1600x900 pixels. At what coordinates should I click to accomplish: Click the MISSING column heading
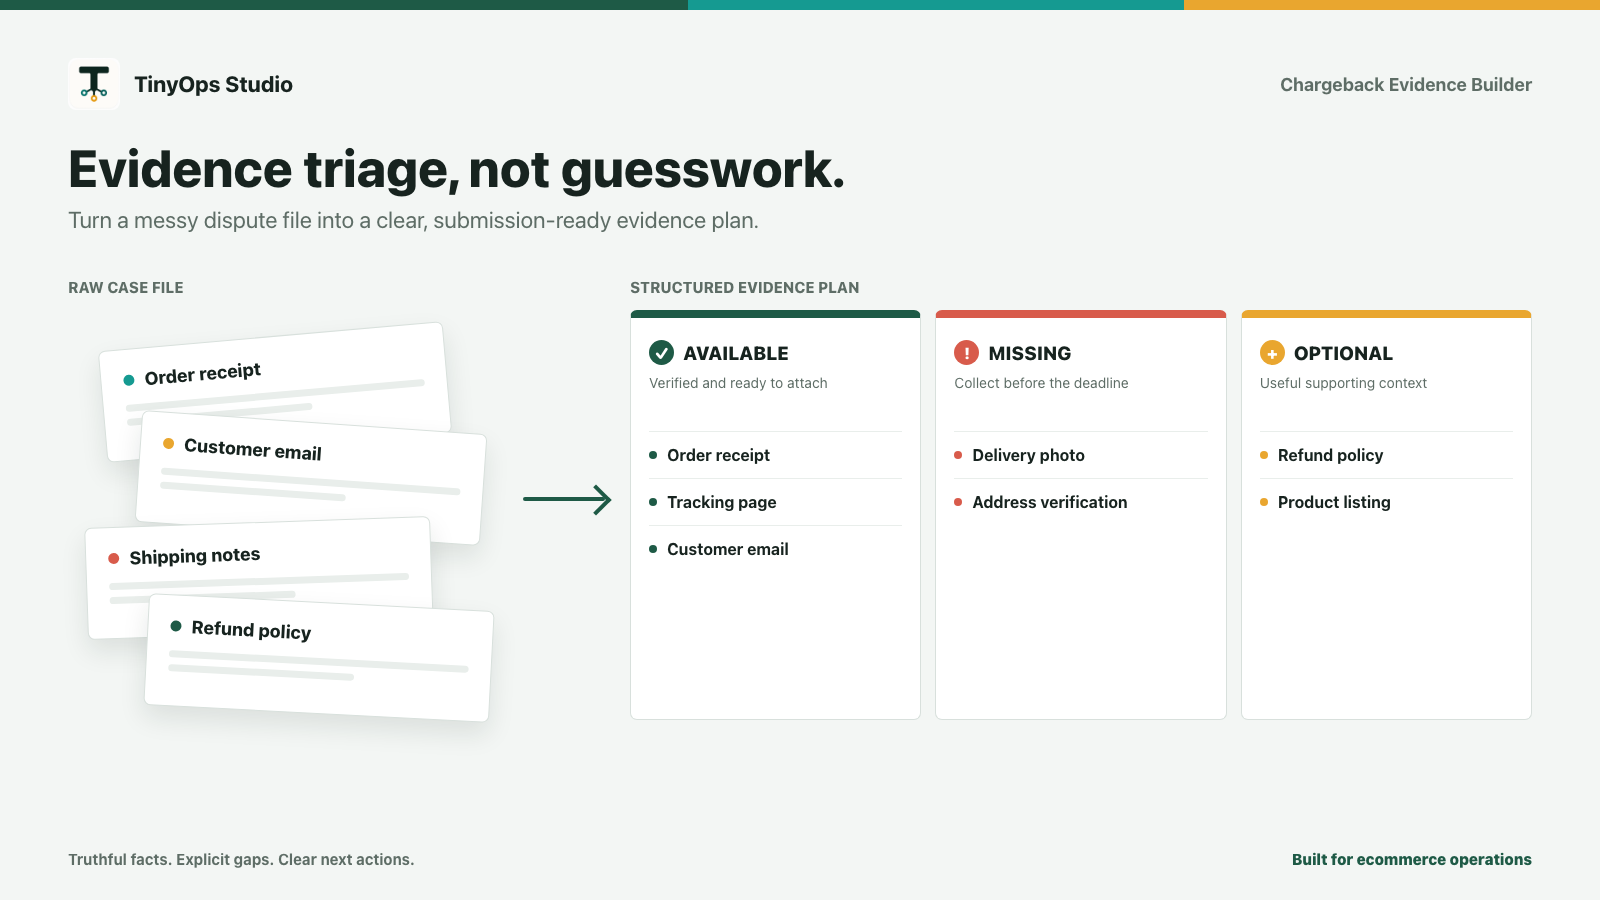(1030, 353)
